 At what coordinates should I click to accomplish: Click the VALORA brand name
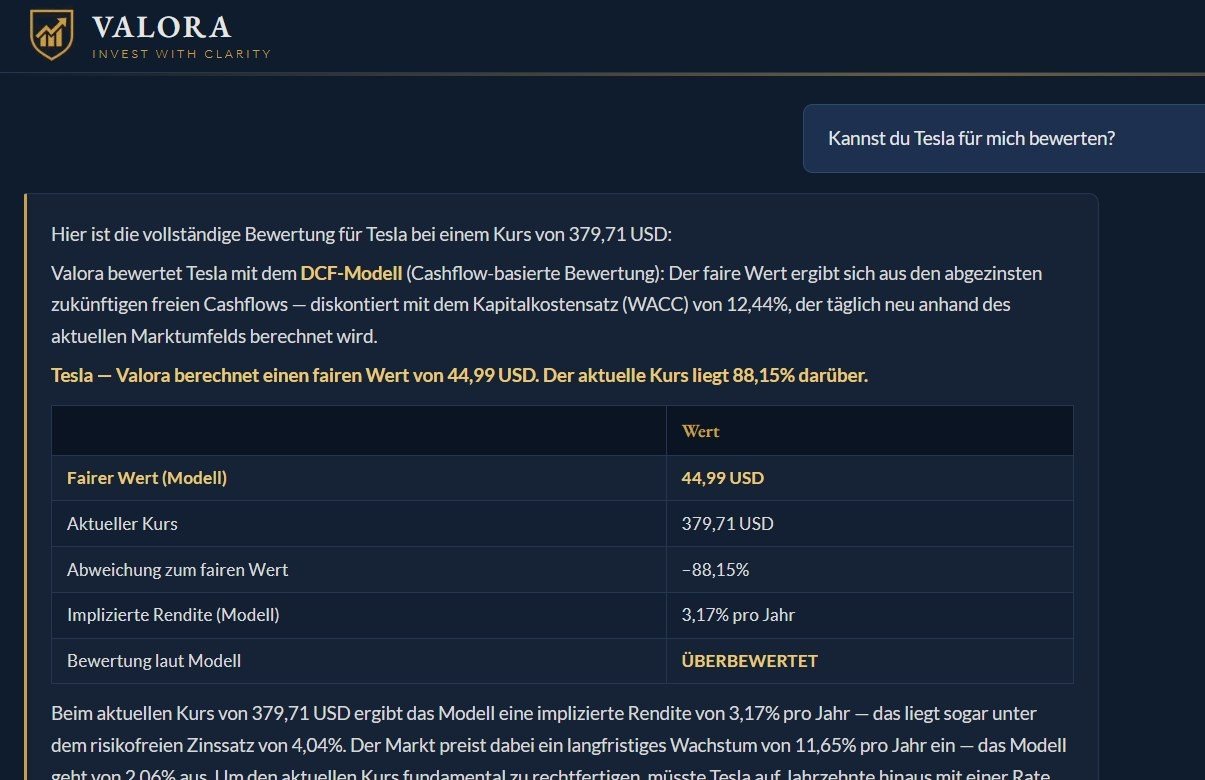pos(161,27)
